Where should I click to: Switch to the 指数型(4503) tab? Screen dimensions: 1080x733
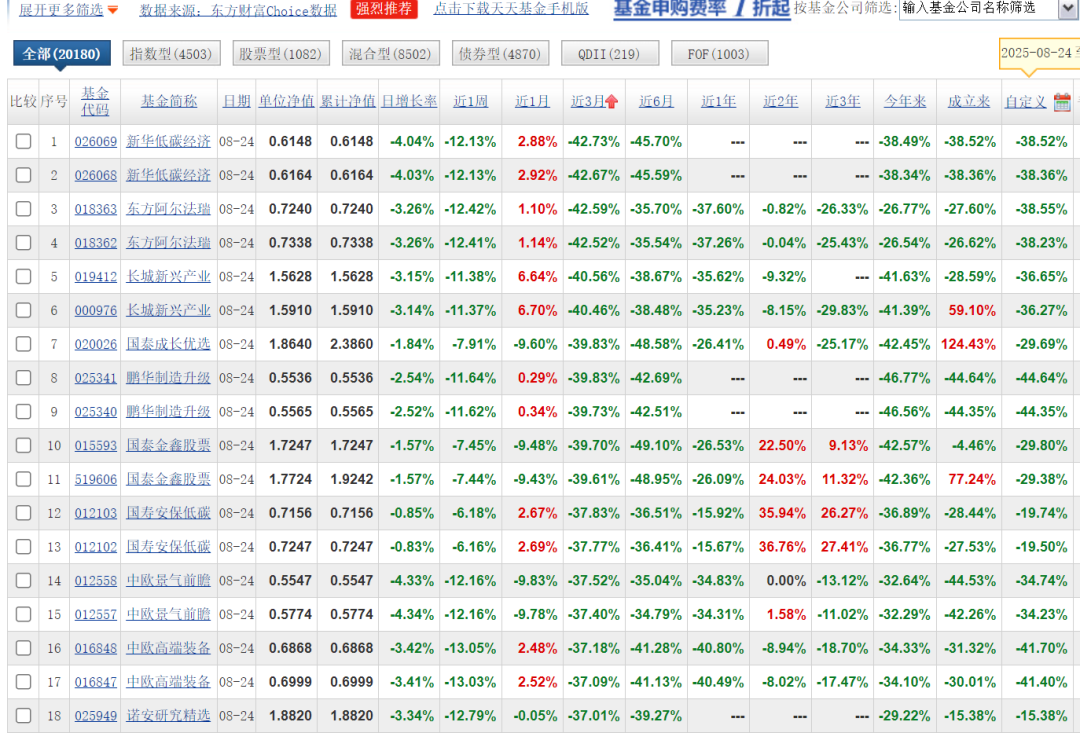(x=172, y=54)
